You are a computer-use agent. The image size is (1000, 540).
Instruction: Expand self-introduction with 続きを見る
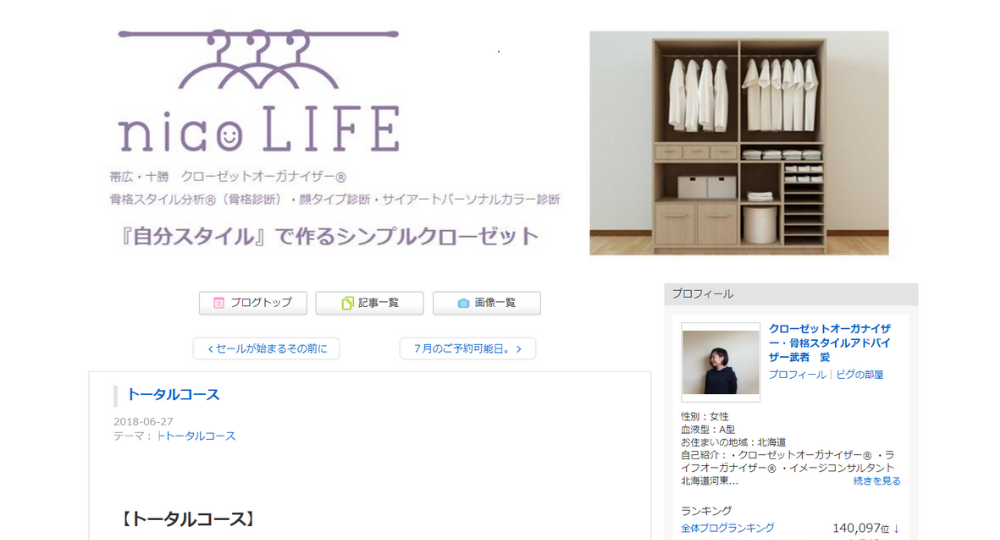pos(877,481)
